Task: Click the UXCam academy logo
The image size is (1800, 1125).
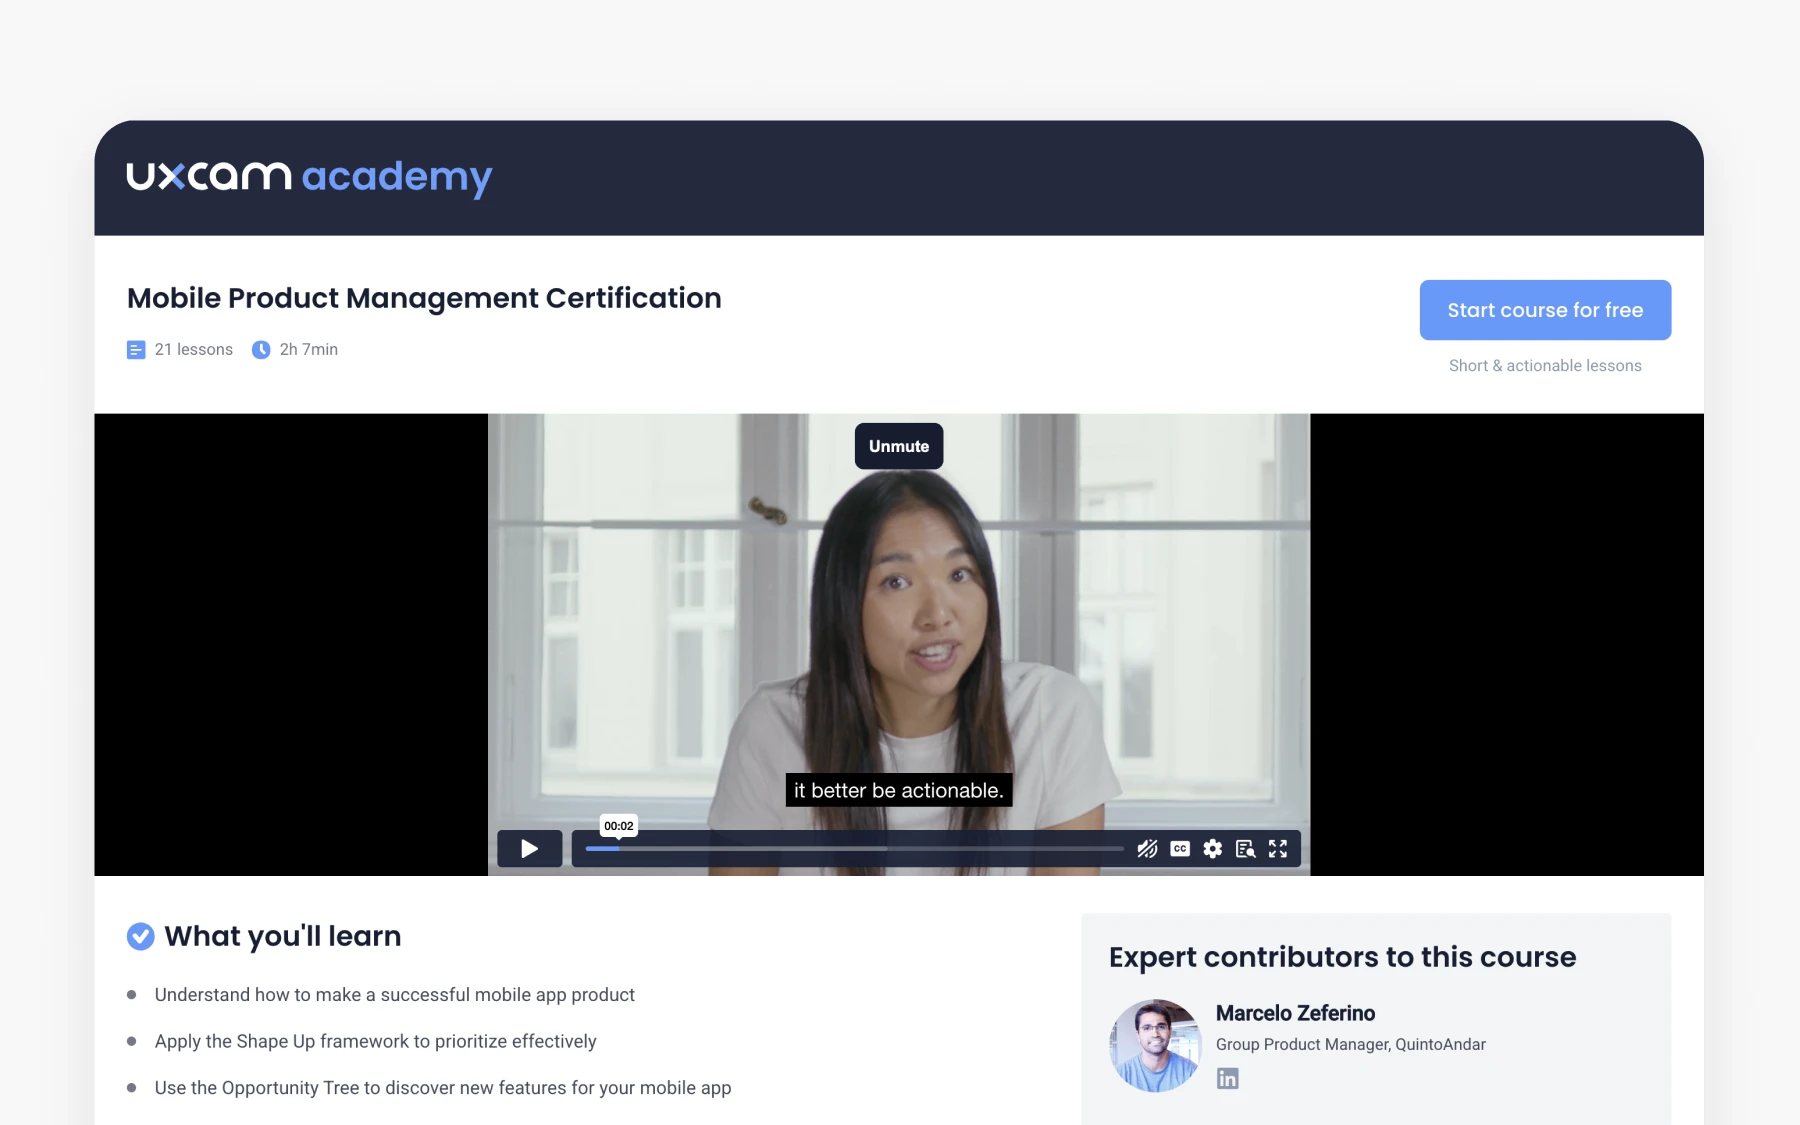Action: click(x=309, y=177)
